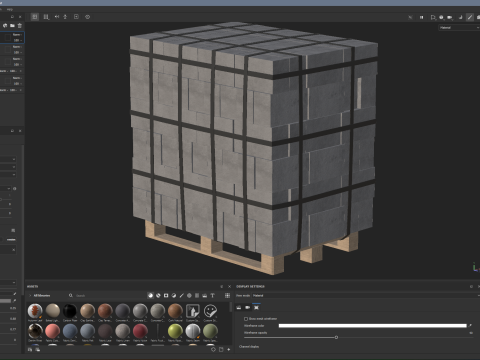This screenshot has width=480, height=360.
Task: Click the upward arrow icon in top toolbar
Action: point(65,17)
